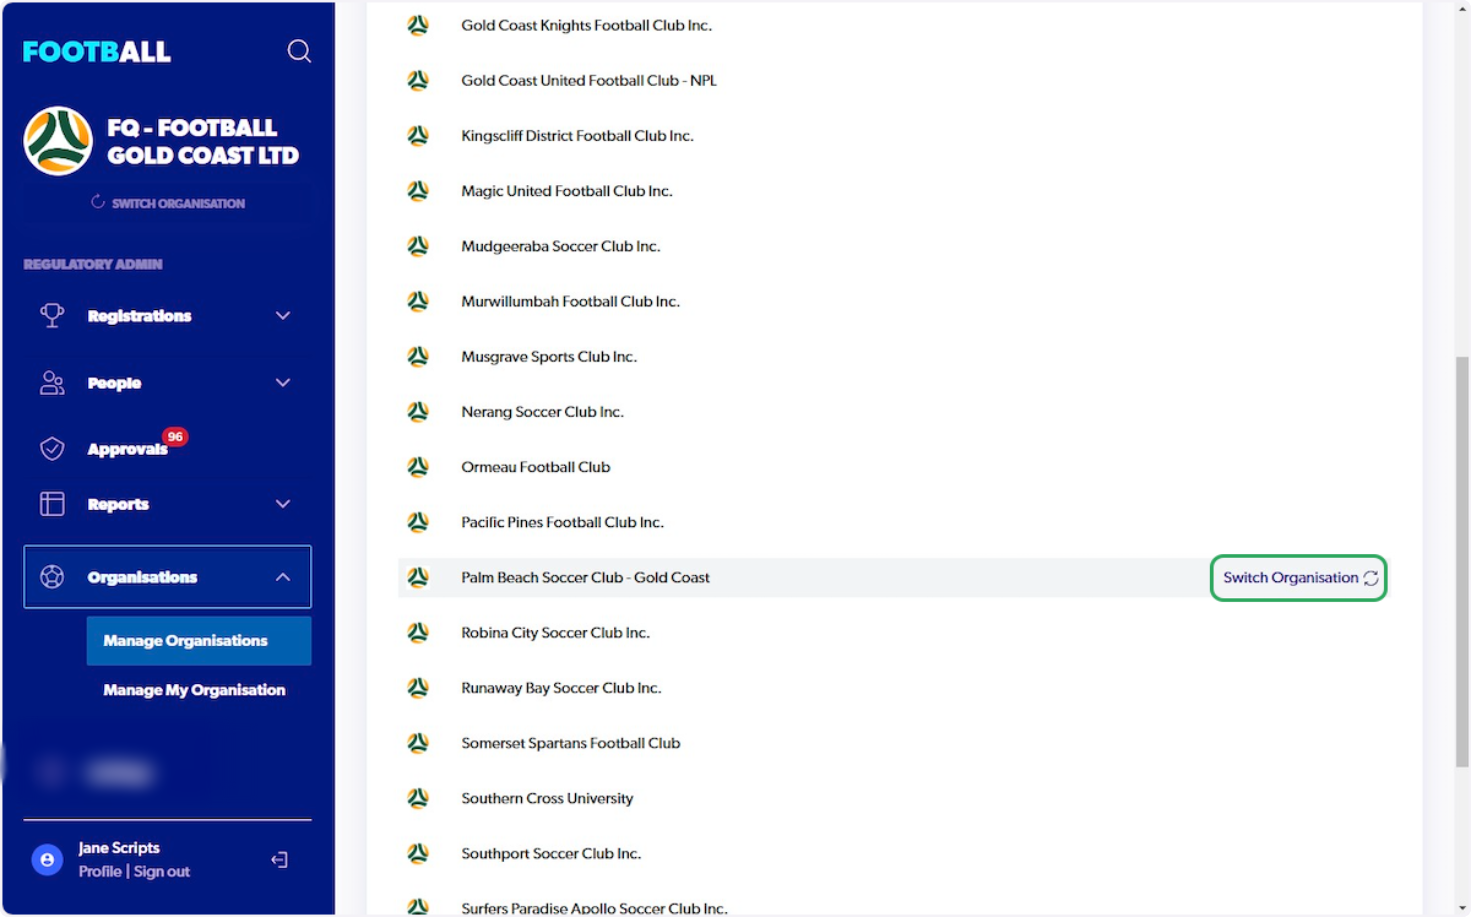The height and width of the screenshot is (917, 1471).
Task: Open the Reports menu item
Action: [x=167, y=504]
